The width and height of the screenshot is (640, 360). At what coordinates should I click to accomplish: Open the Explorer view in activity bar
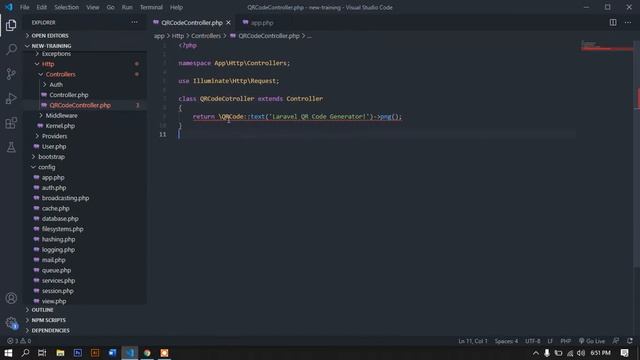point(11,25)
